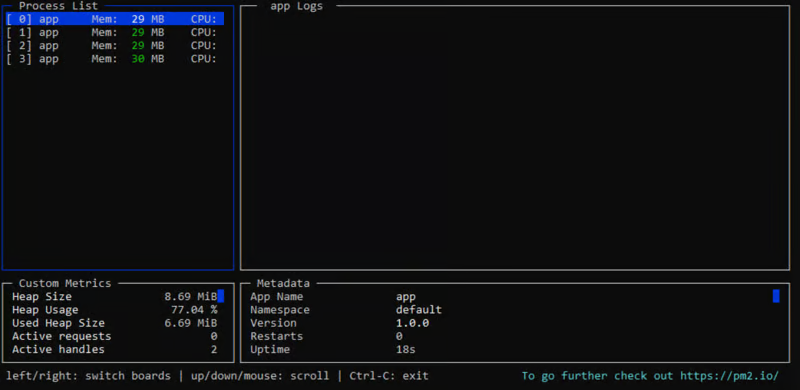Click the Process List panel title

[x=59, y=6]
